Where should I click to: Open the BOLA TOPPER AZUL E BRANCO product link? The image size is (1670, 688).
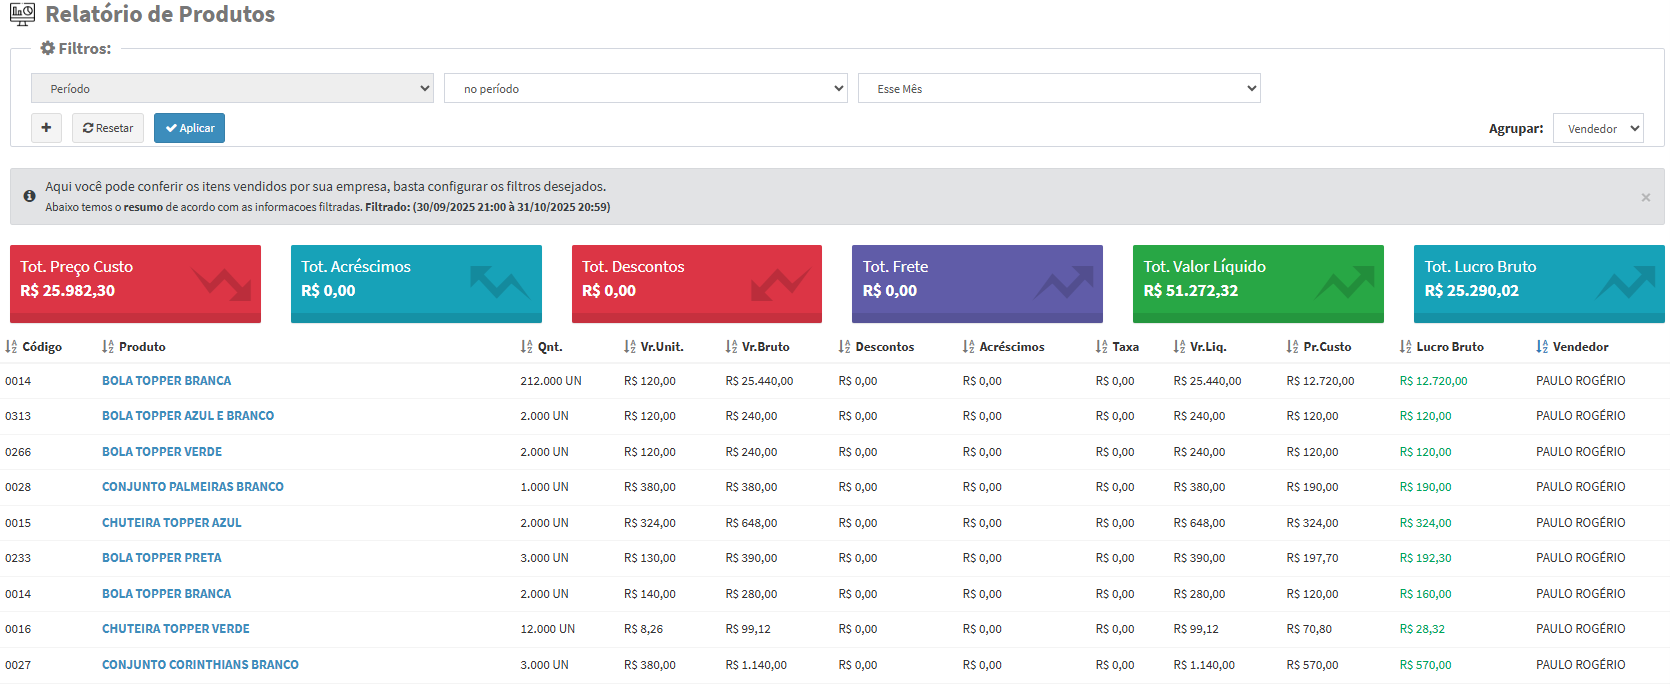[x=188, y=416]
